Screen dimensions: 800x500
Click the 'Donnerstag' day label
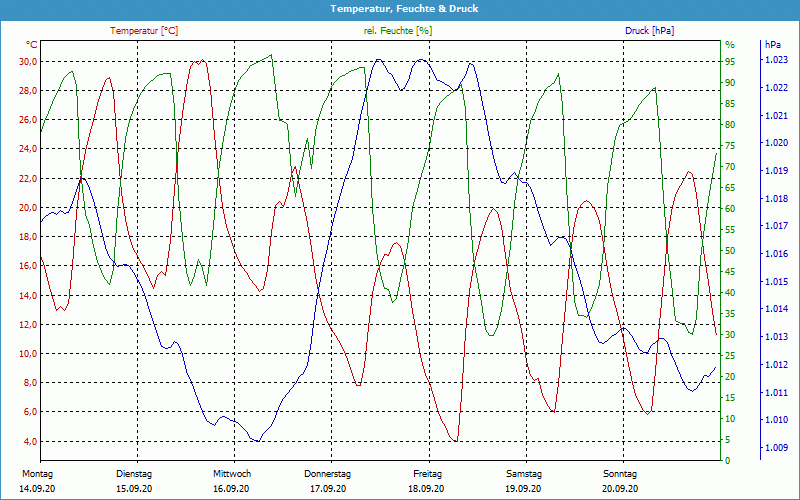[328, 473]
